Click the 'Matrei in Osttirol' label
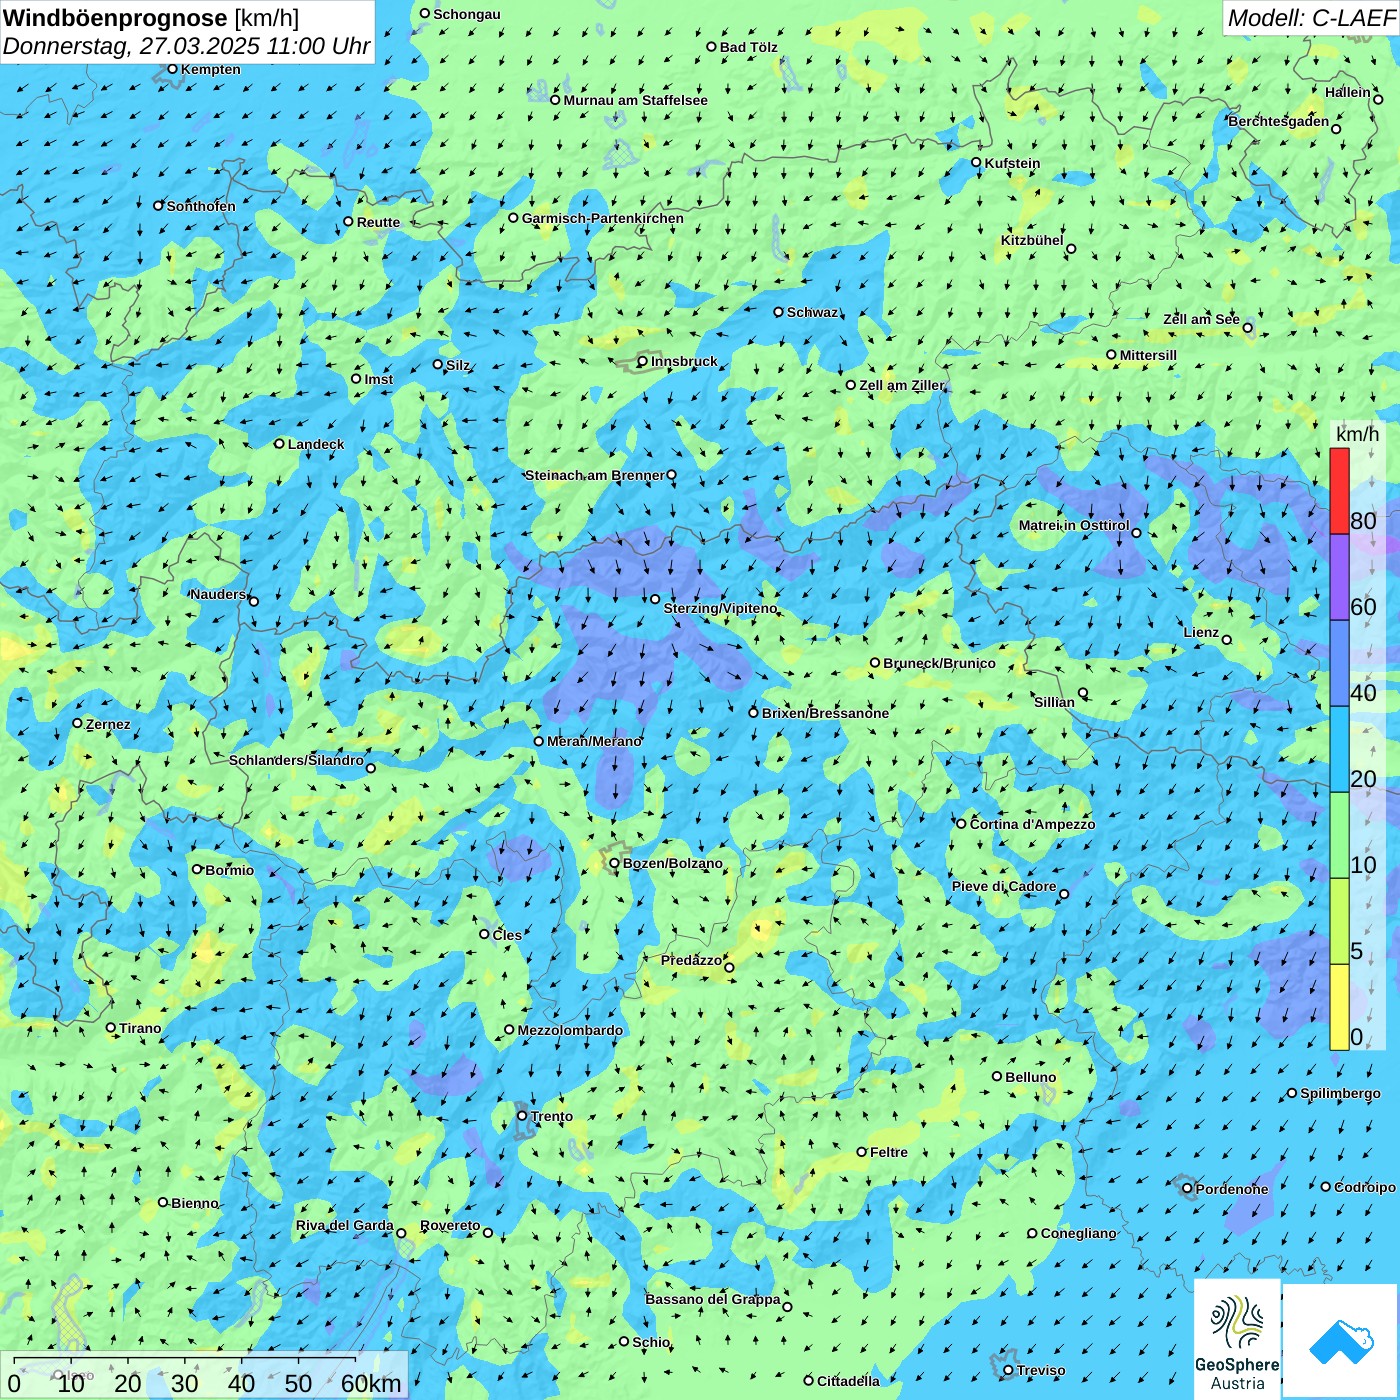Image resolution: width=1400 pixels, height=1400 pixels. (1074, 525)
